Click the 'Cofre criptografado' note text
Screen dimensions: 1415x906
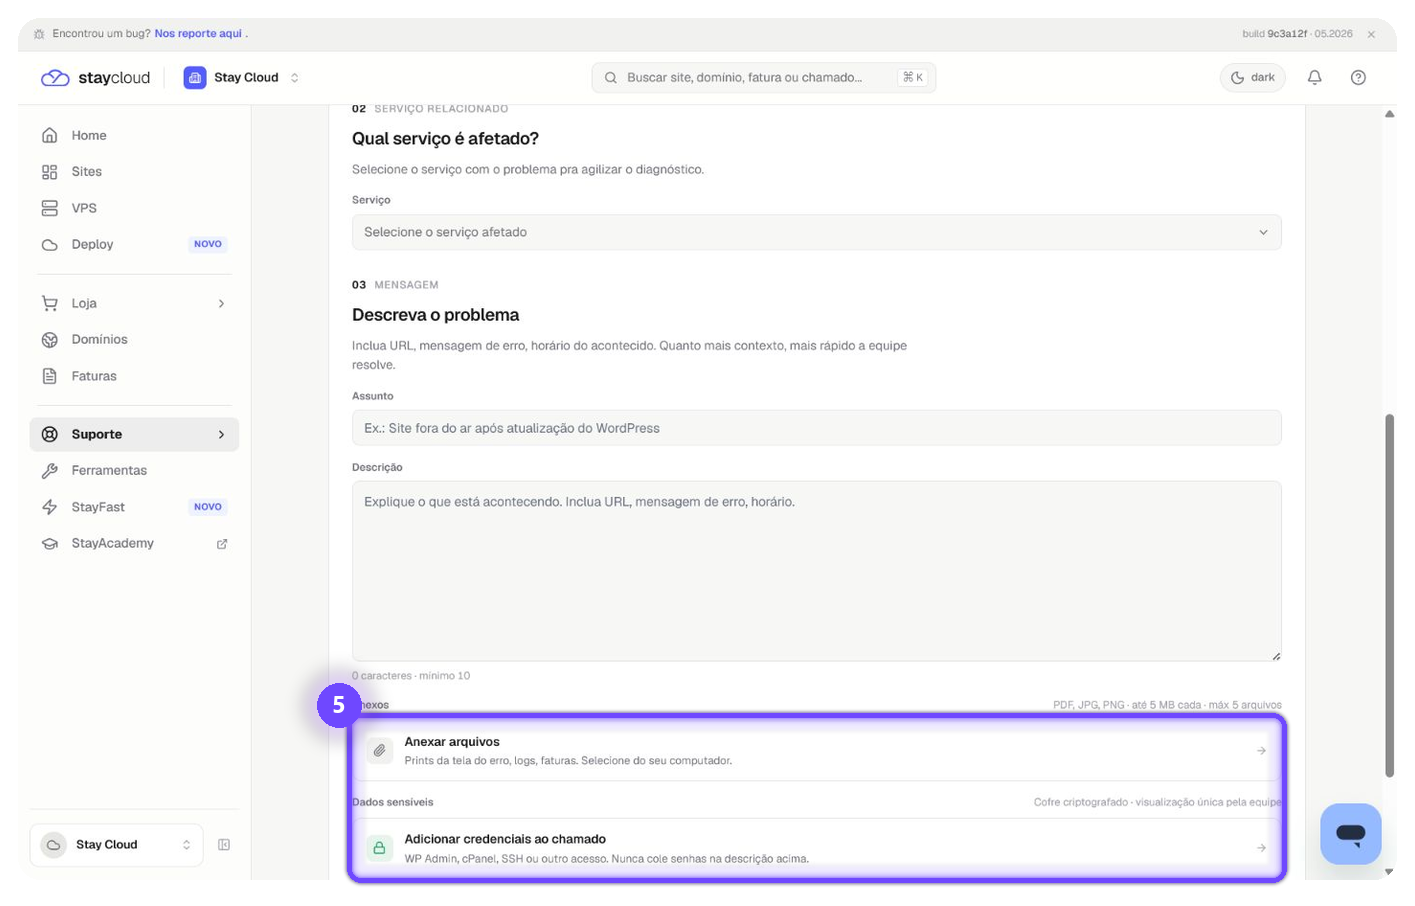coord(1157,802)
